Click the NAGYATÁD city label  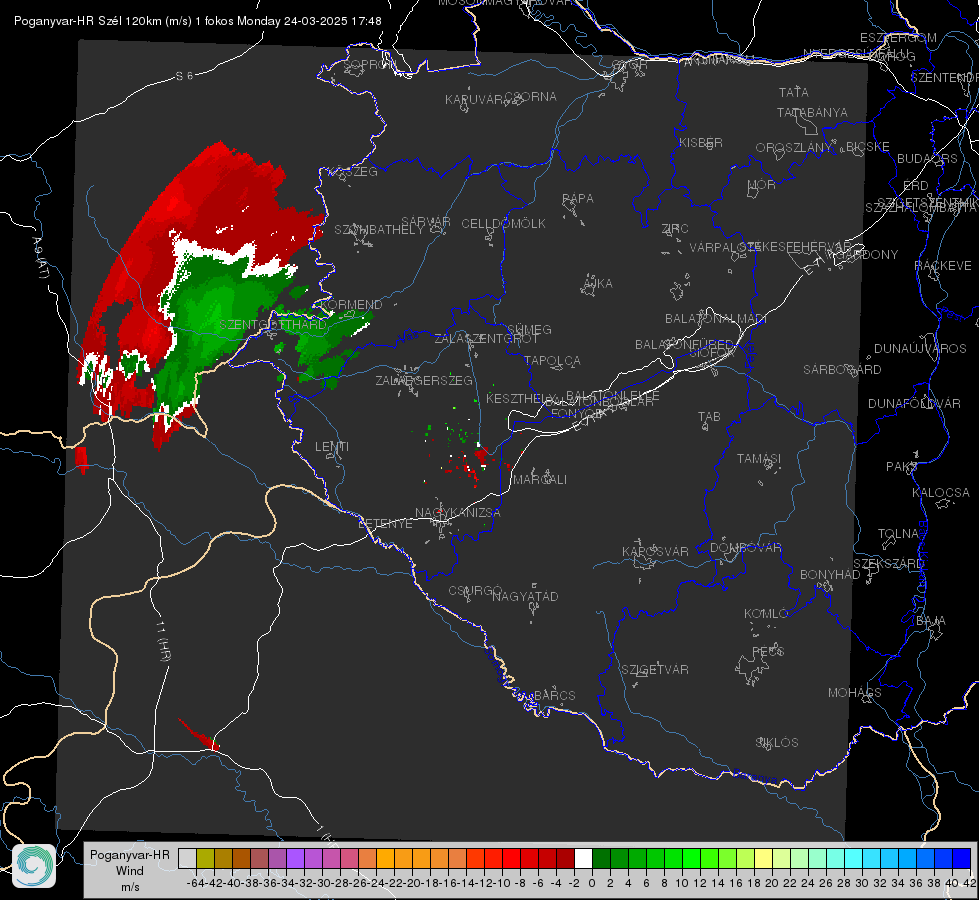(525, 596)
